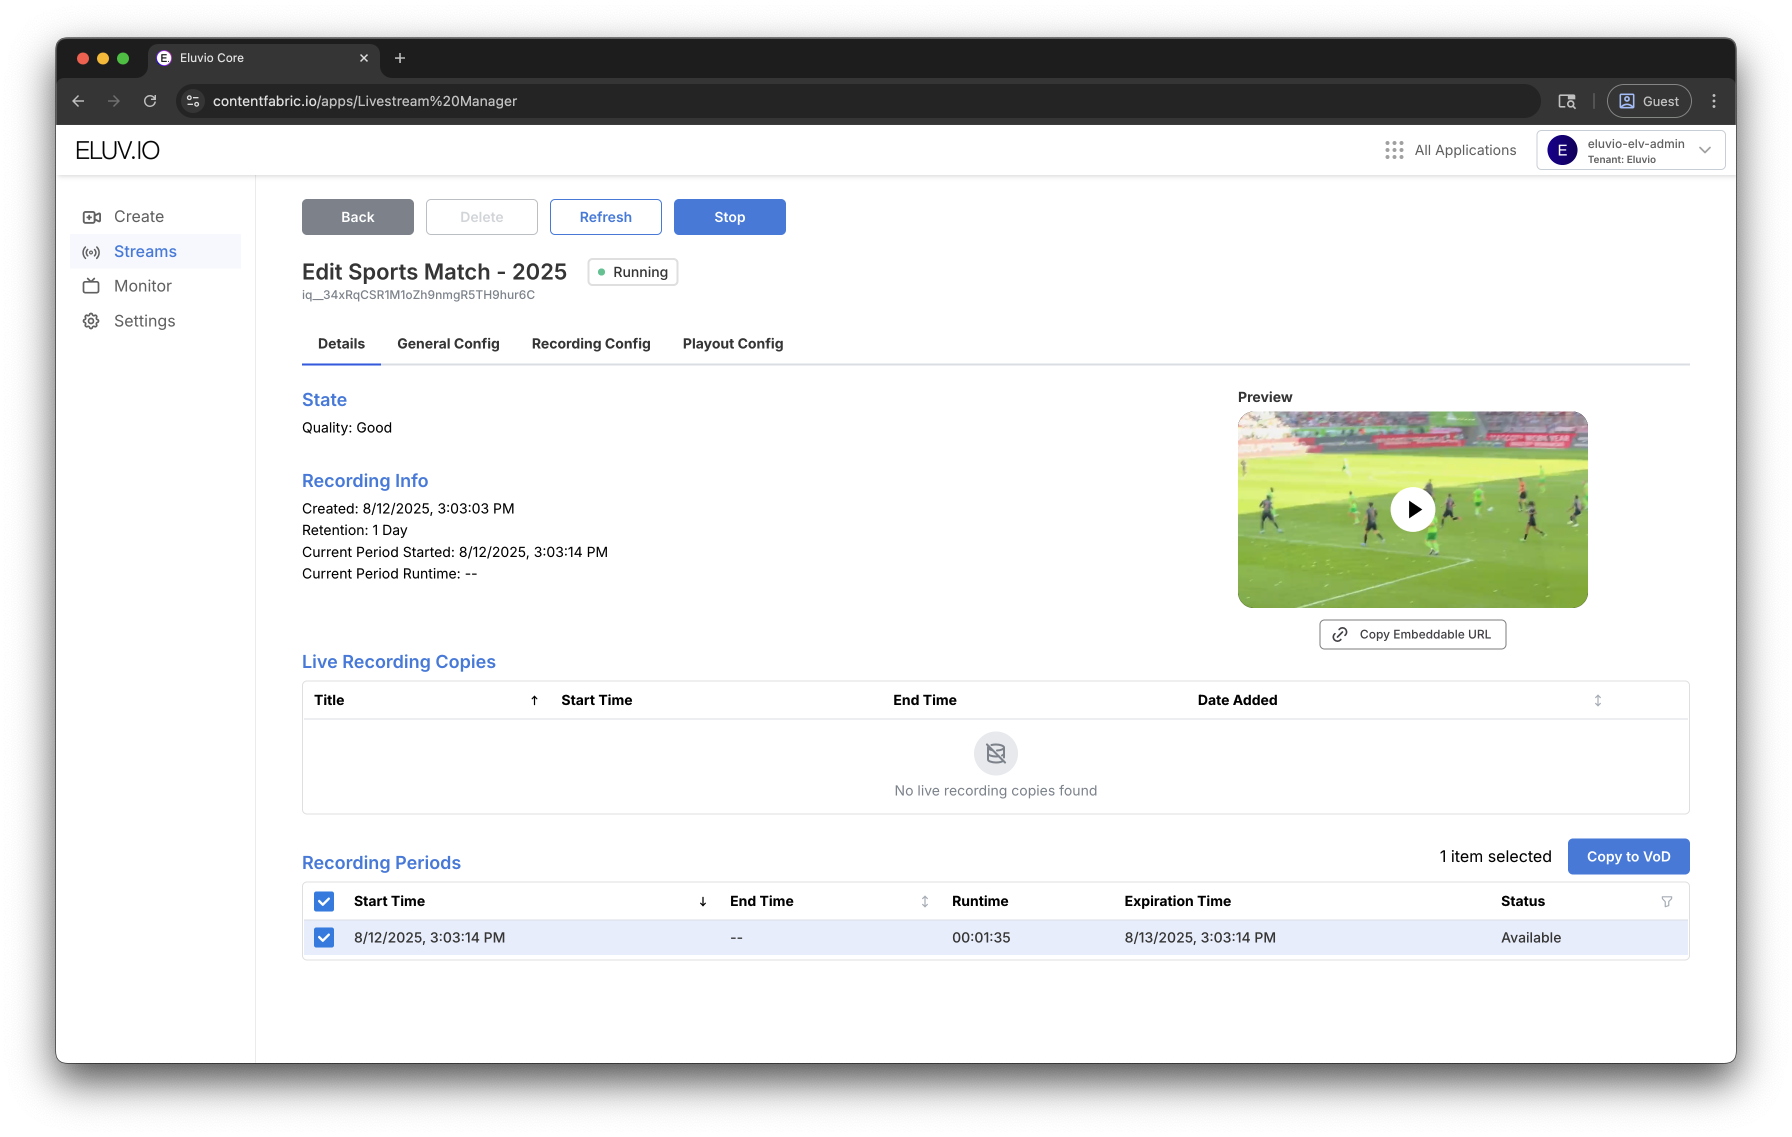Click Copy Embeddable URL button
This screenshot has height=1137, width=1792.
(x=1412, y=635)
